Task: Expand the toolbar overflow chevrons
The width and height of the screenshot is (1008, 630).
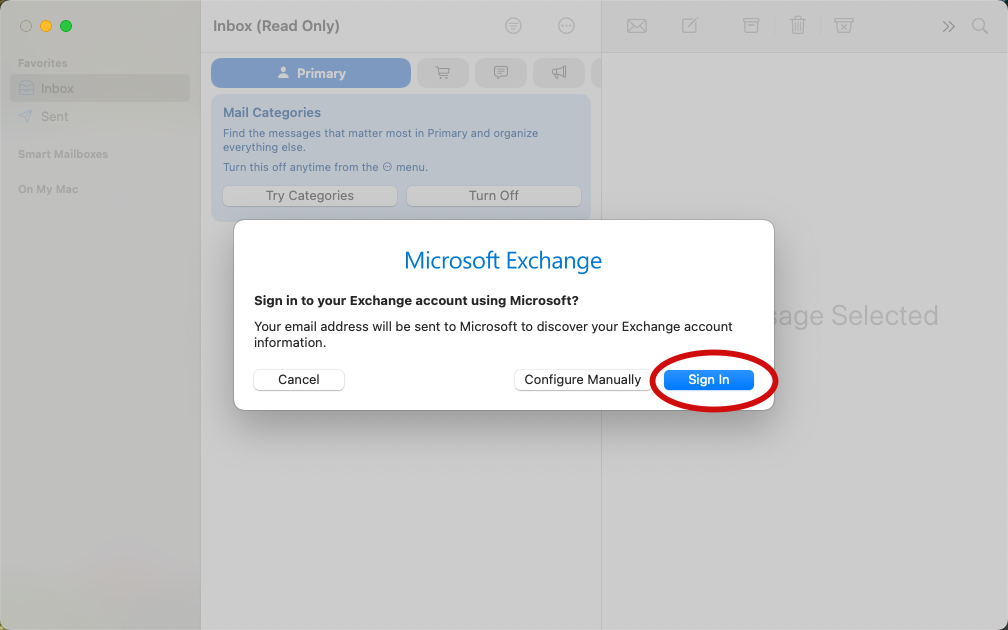Action: click(948, 26)
